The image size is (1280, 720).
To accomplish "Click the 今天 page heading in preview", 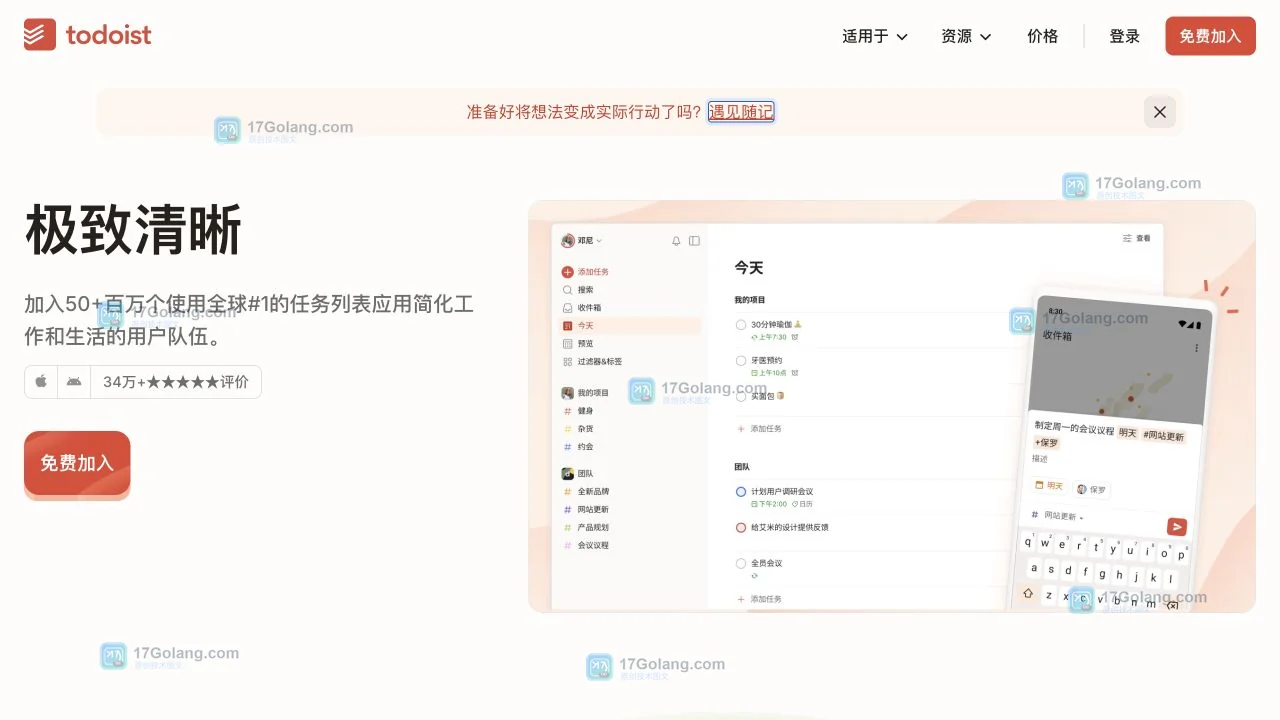I will (749, 268).
